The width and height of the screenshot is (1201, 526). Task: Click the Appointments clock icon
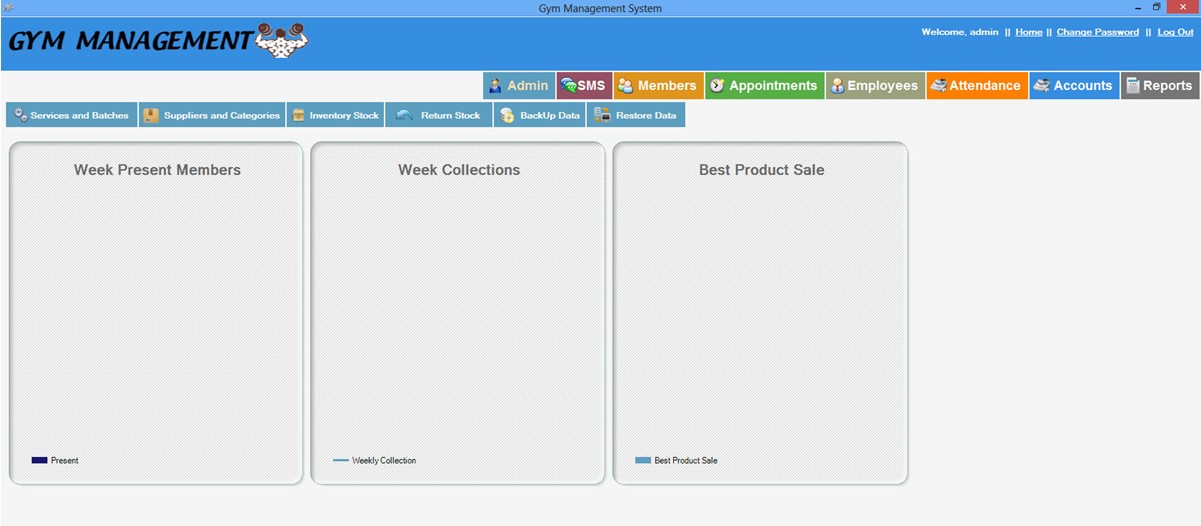coord(717,86)
